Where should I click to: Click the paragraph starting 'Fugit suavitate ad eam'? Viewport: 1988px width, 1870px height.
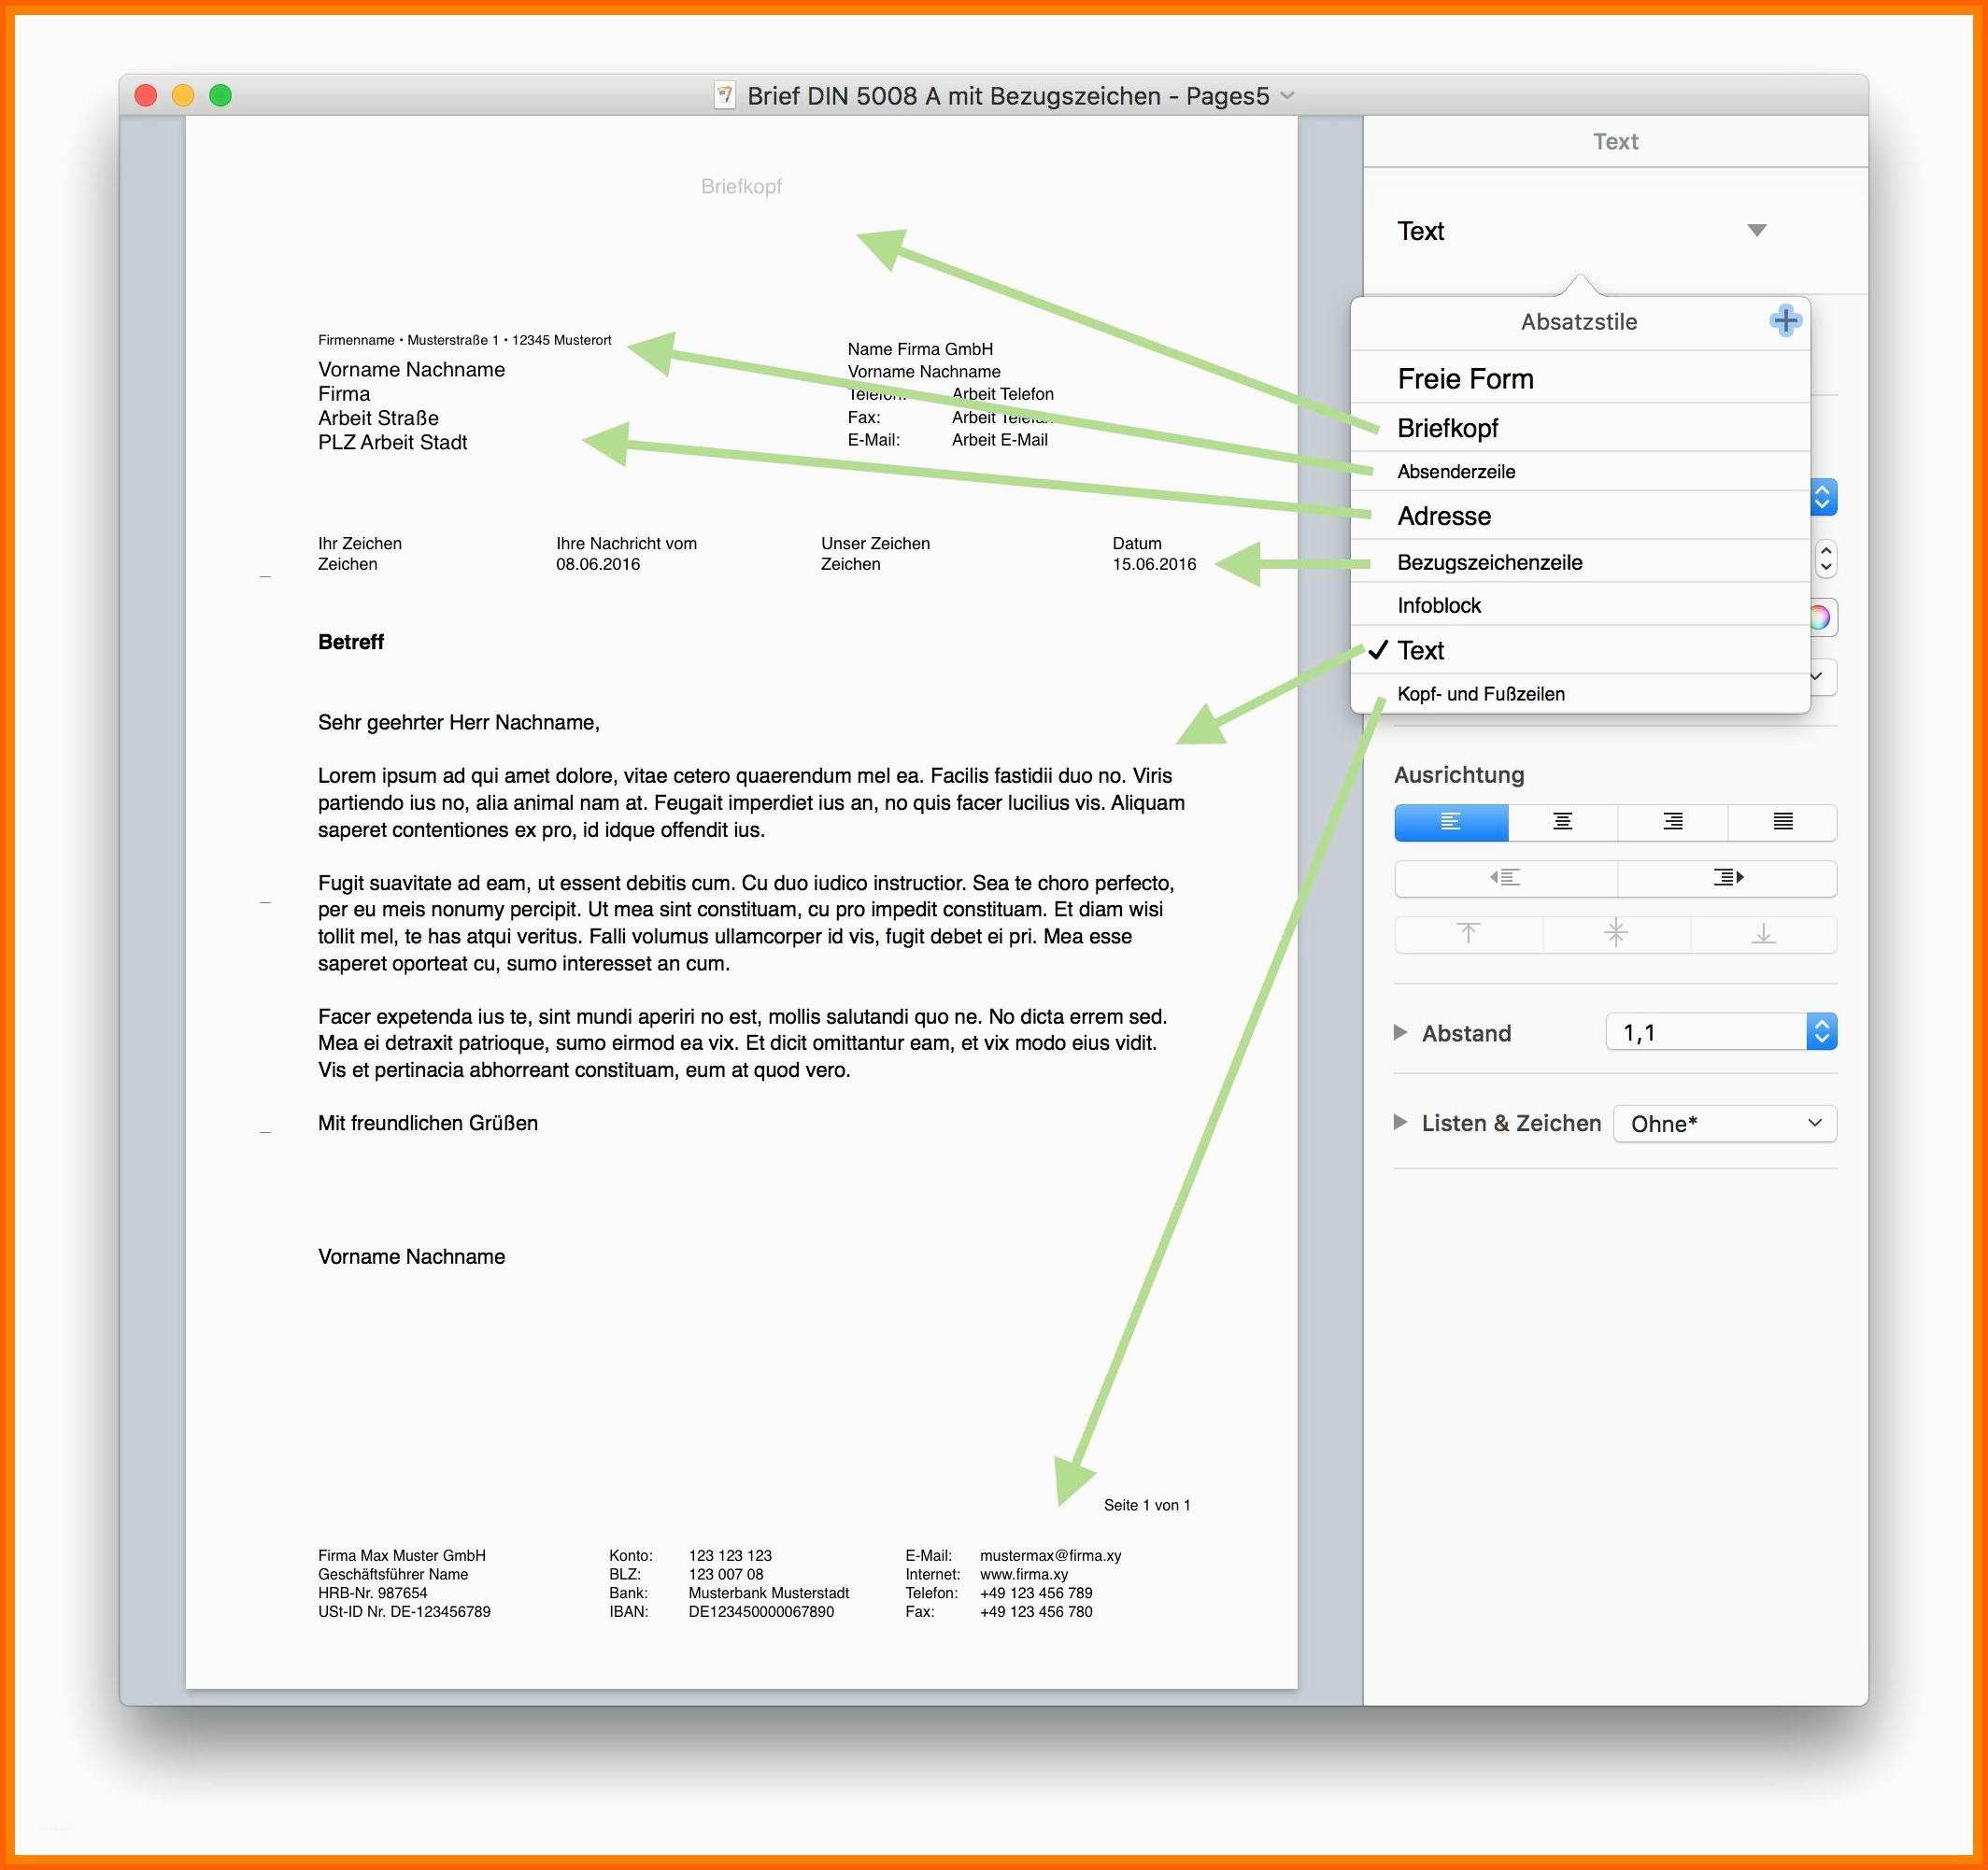(x=746, y=923)
